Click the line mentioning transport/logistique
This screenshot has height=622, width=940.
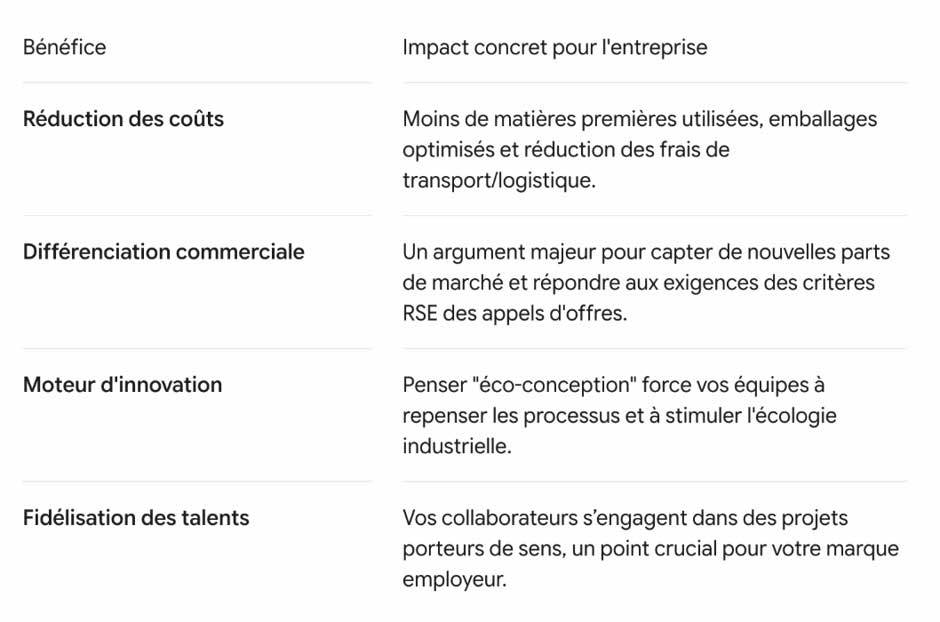499,180
